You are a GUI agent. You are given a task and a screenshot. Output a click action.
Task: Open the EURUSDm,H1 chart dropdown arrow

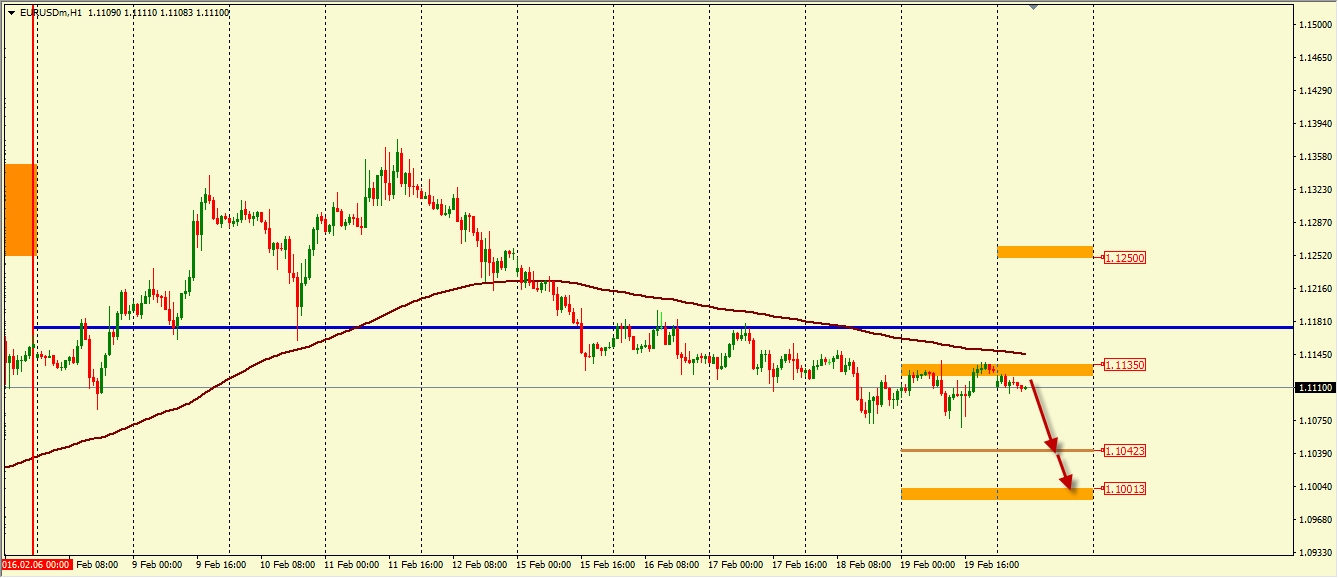(x=11, y=13)
